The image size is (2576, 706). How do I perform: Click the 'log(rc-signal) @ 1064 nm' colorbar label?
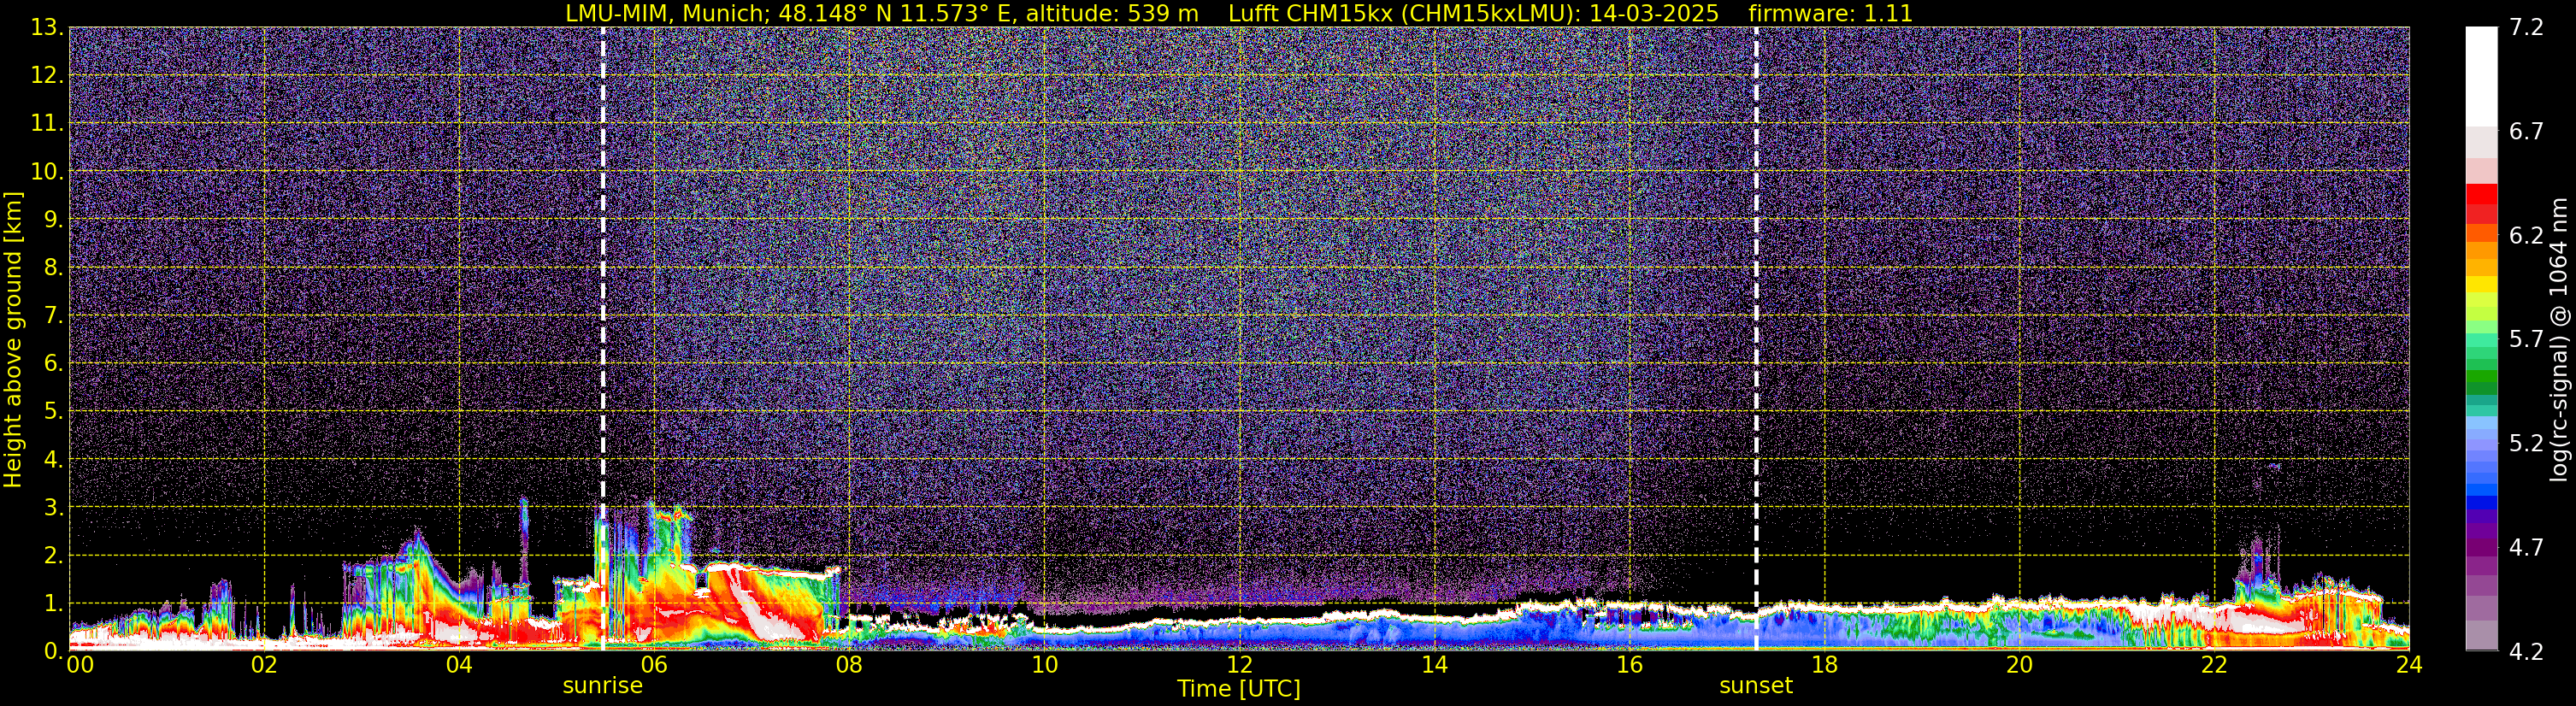pos(2559,339)
